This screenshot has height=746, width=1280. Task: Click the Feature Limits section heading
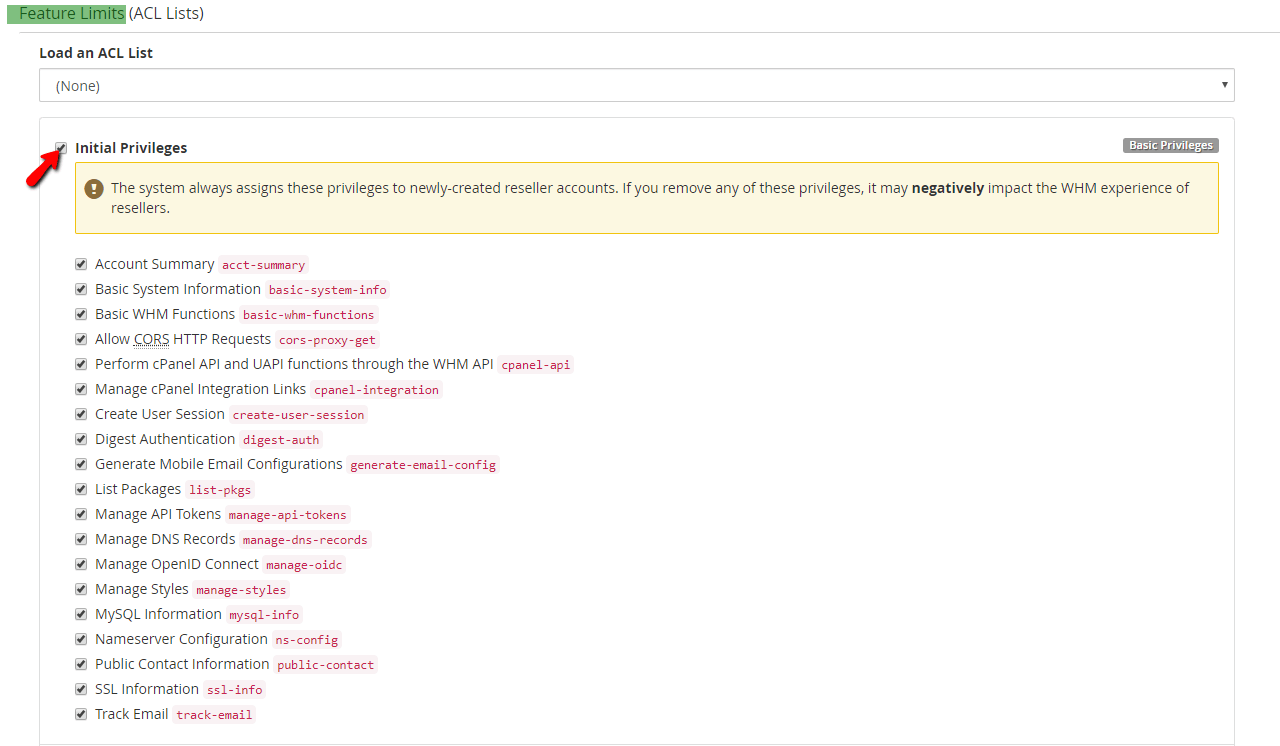(x=72, y=14)
